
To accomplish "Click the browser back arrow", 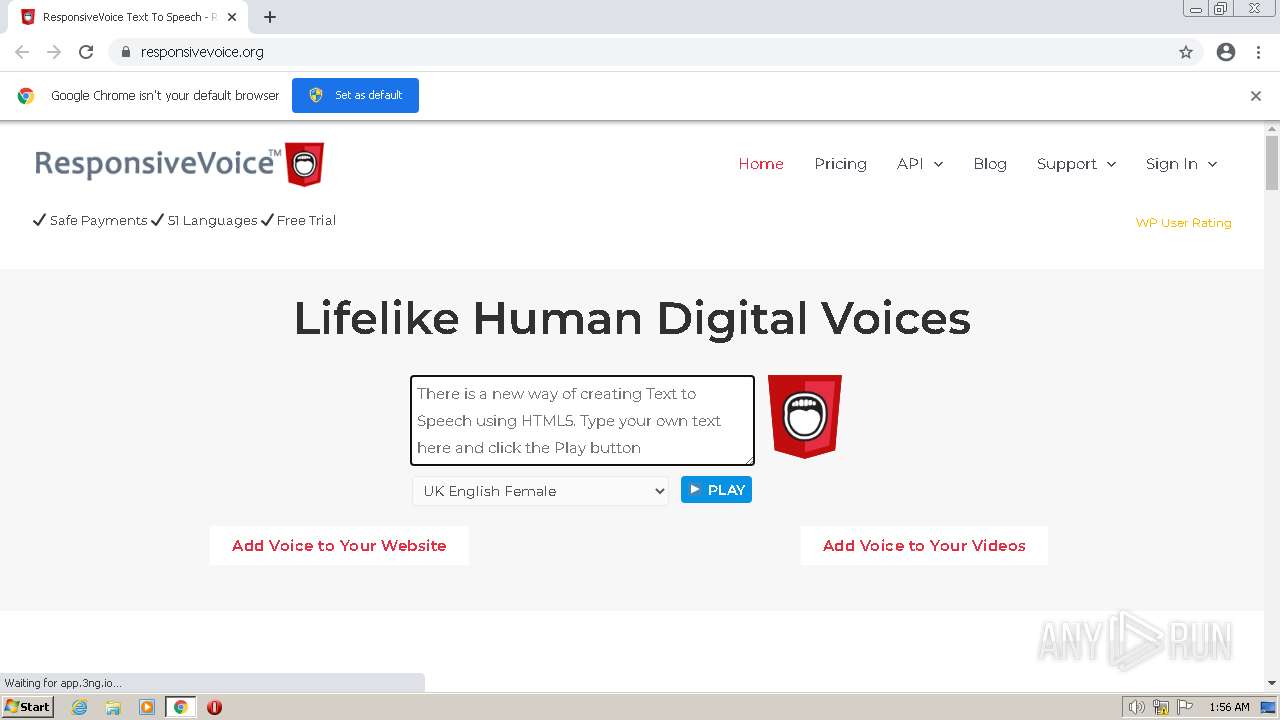I will 22,52.
